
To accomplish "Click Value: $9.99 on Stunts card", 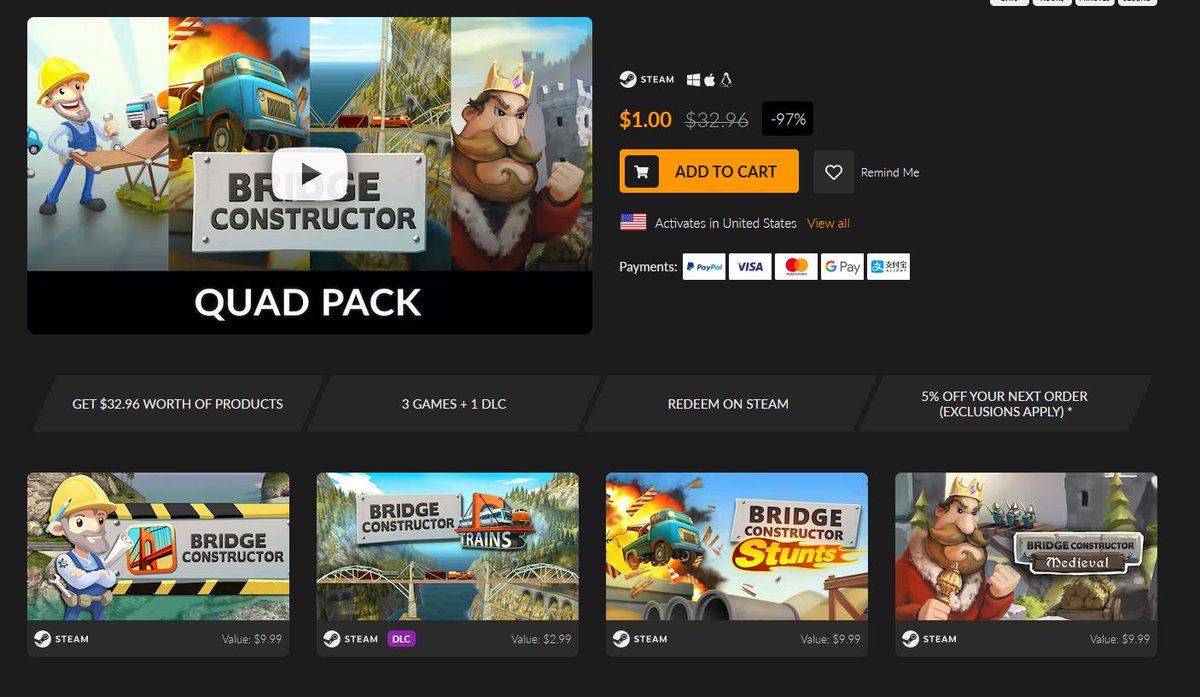I will [x=830, y=639].
